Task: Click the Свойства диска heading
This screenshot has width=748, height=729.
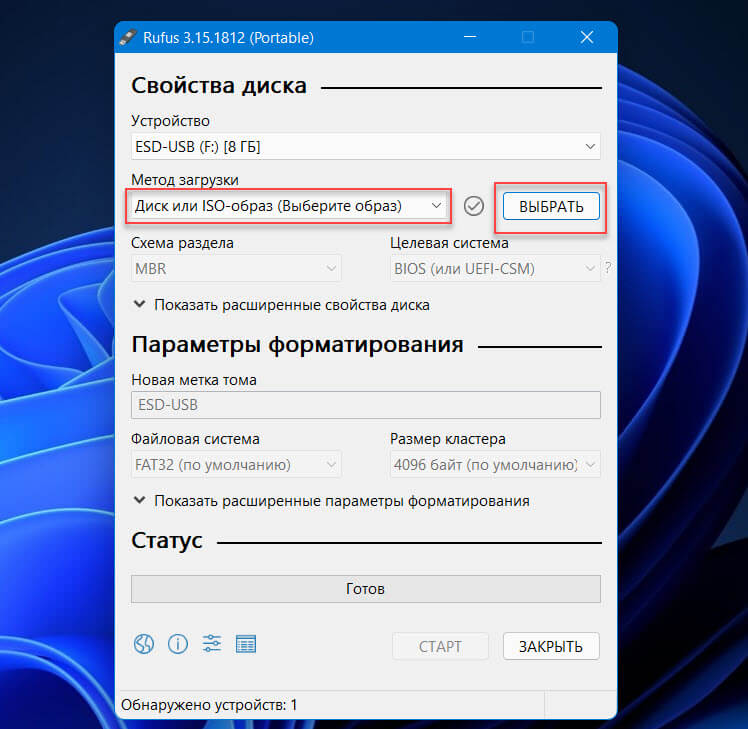Action: (219, 86)
